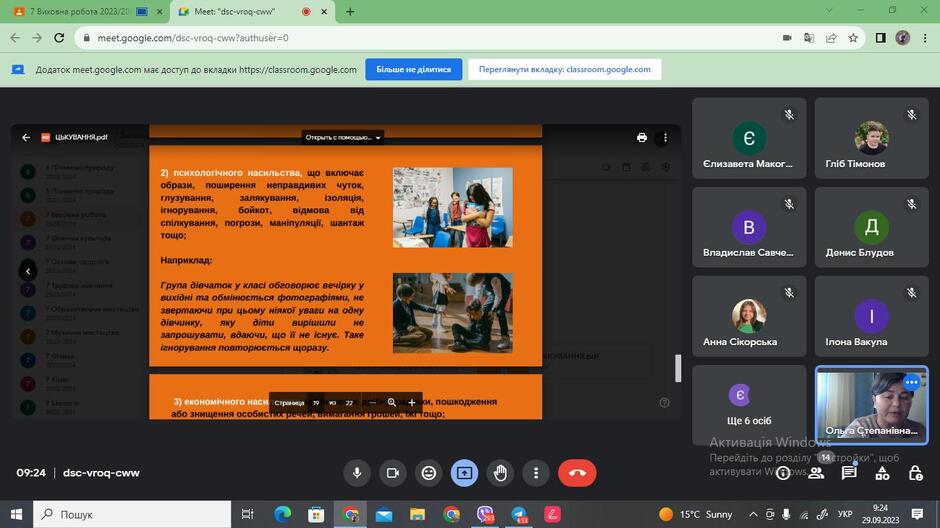The width and height of the screenshot is (940, 528).
Task: Toggle the microphone on or off
Action: pos(357,473)
